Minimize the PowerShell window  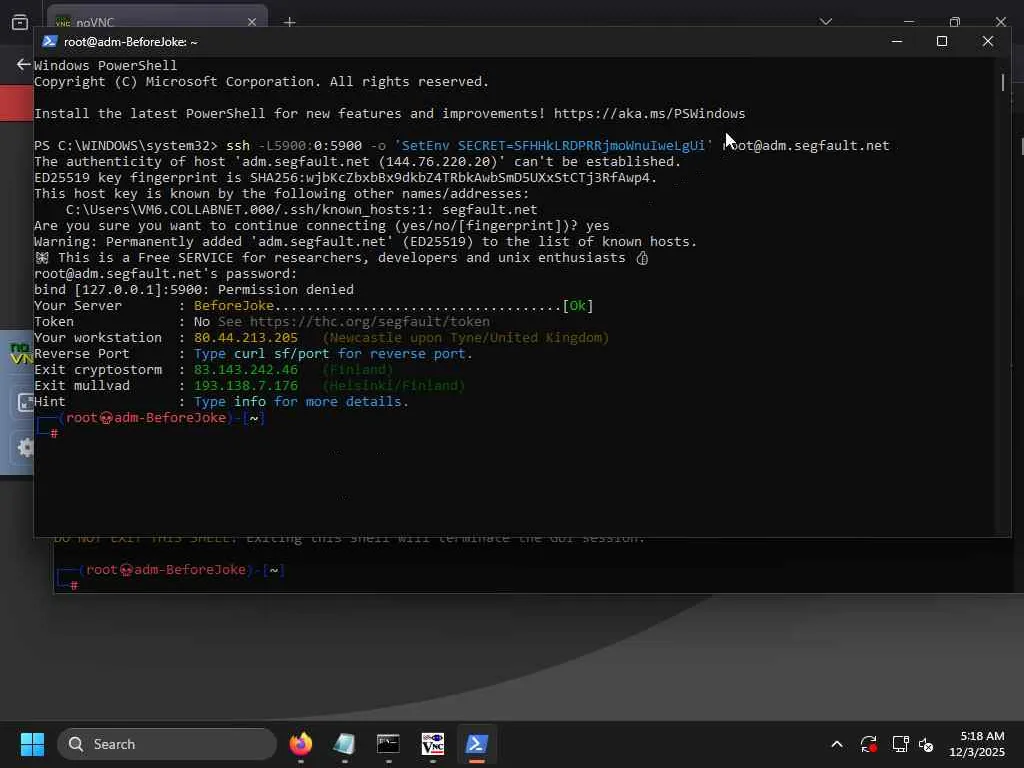[x=897, y=41]
